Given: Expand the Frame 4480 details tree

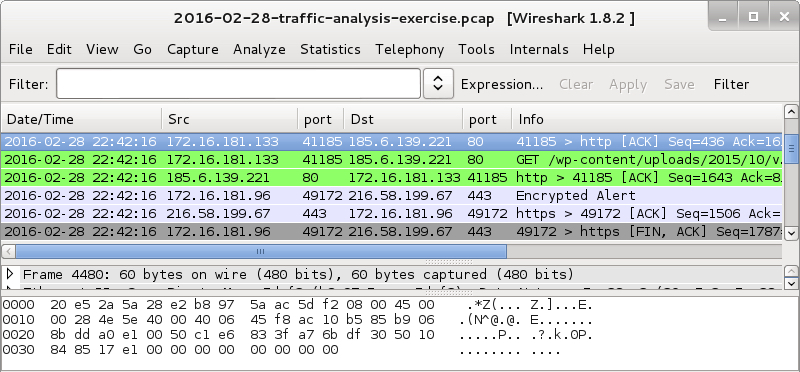Looking at the screenshot, I should coord(9,274).
